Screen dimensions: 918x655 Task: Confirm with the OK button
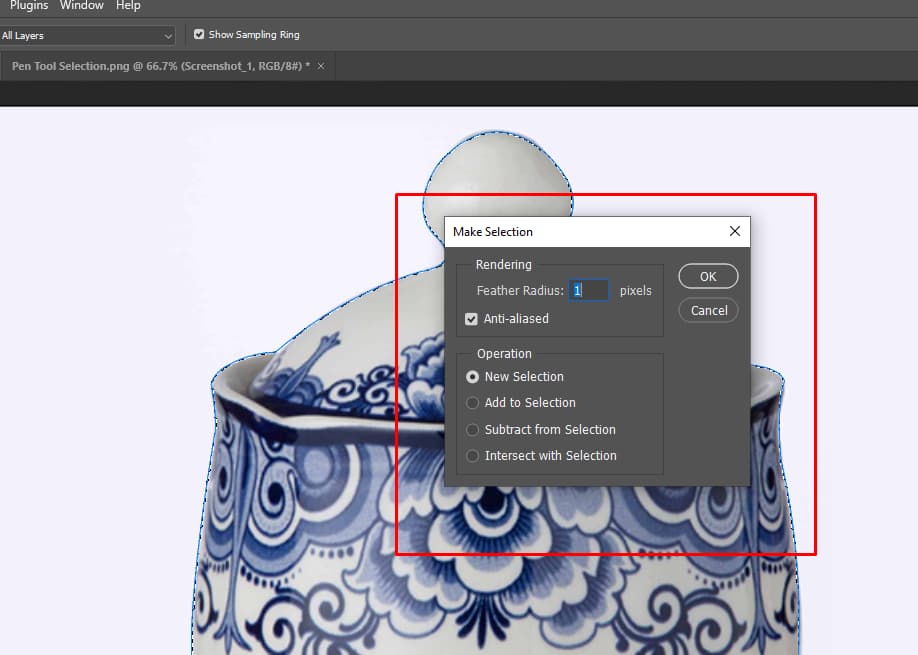click(708, 276)
